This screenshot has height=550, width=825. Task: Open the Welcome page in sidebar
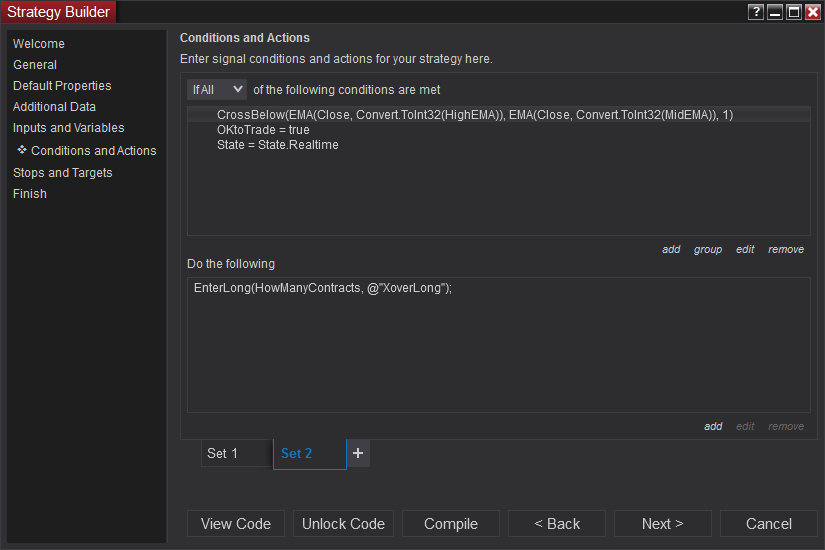tap(39, 44)
